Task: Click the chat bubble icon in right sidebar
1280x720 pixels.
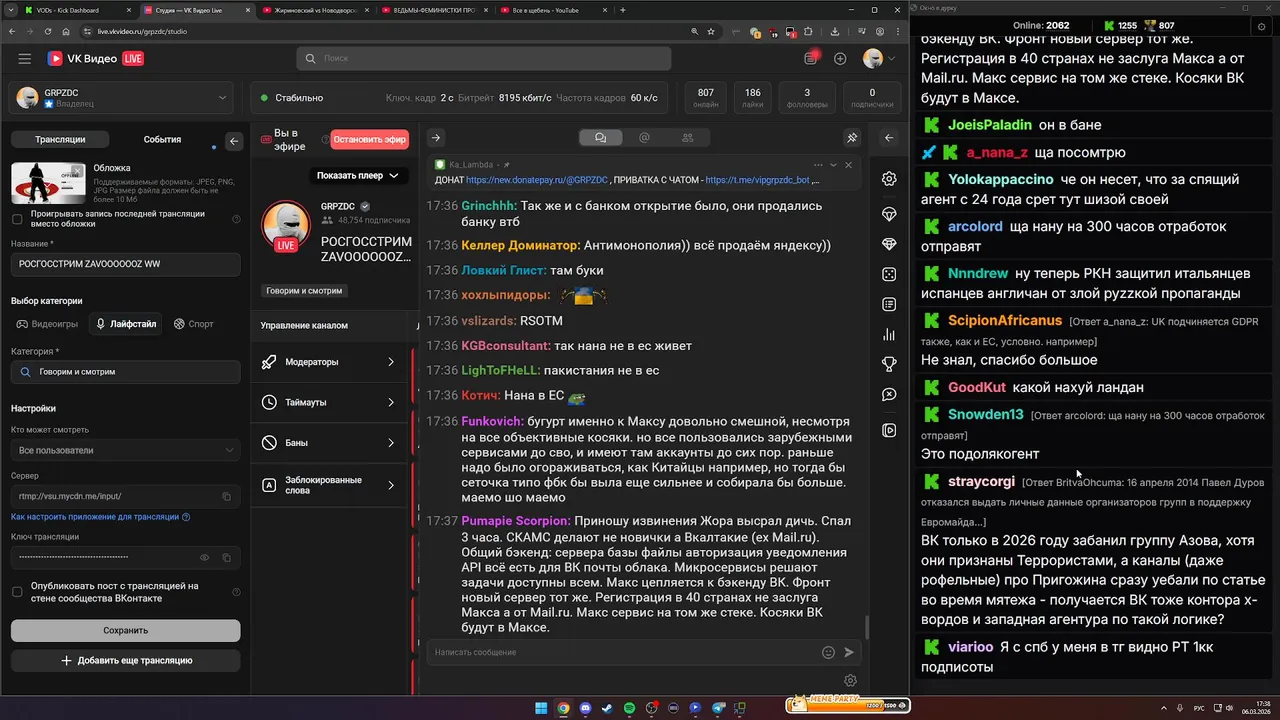Action: [889, 395]
